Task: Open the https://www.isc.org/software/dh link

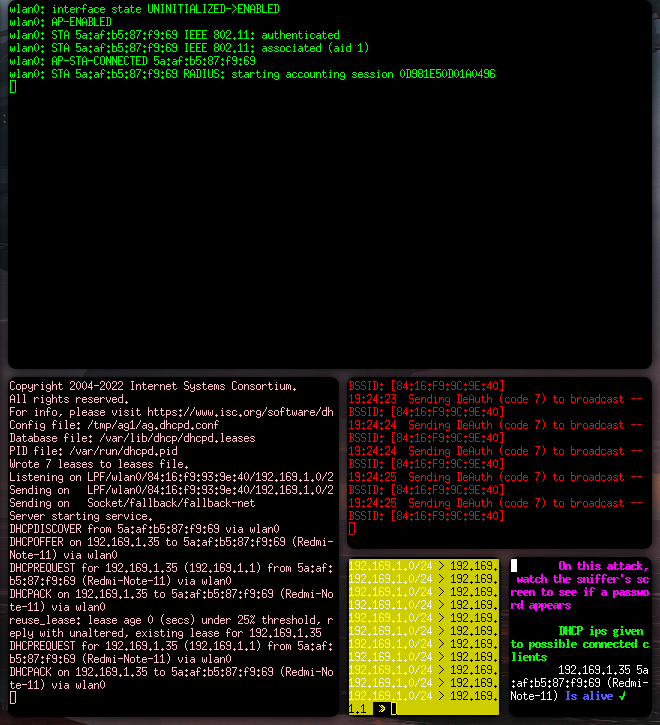Action: [241, 412]
